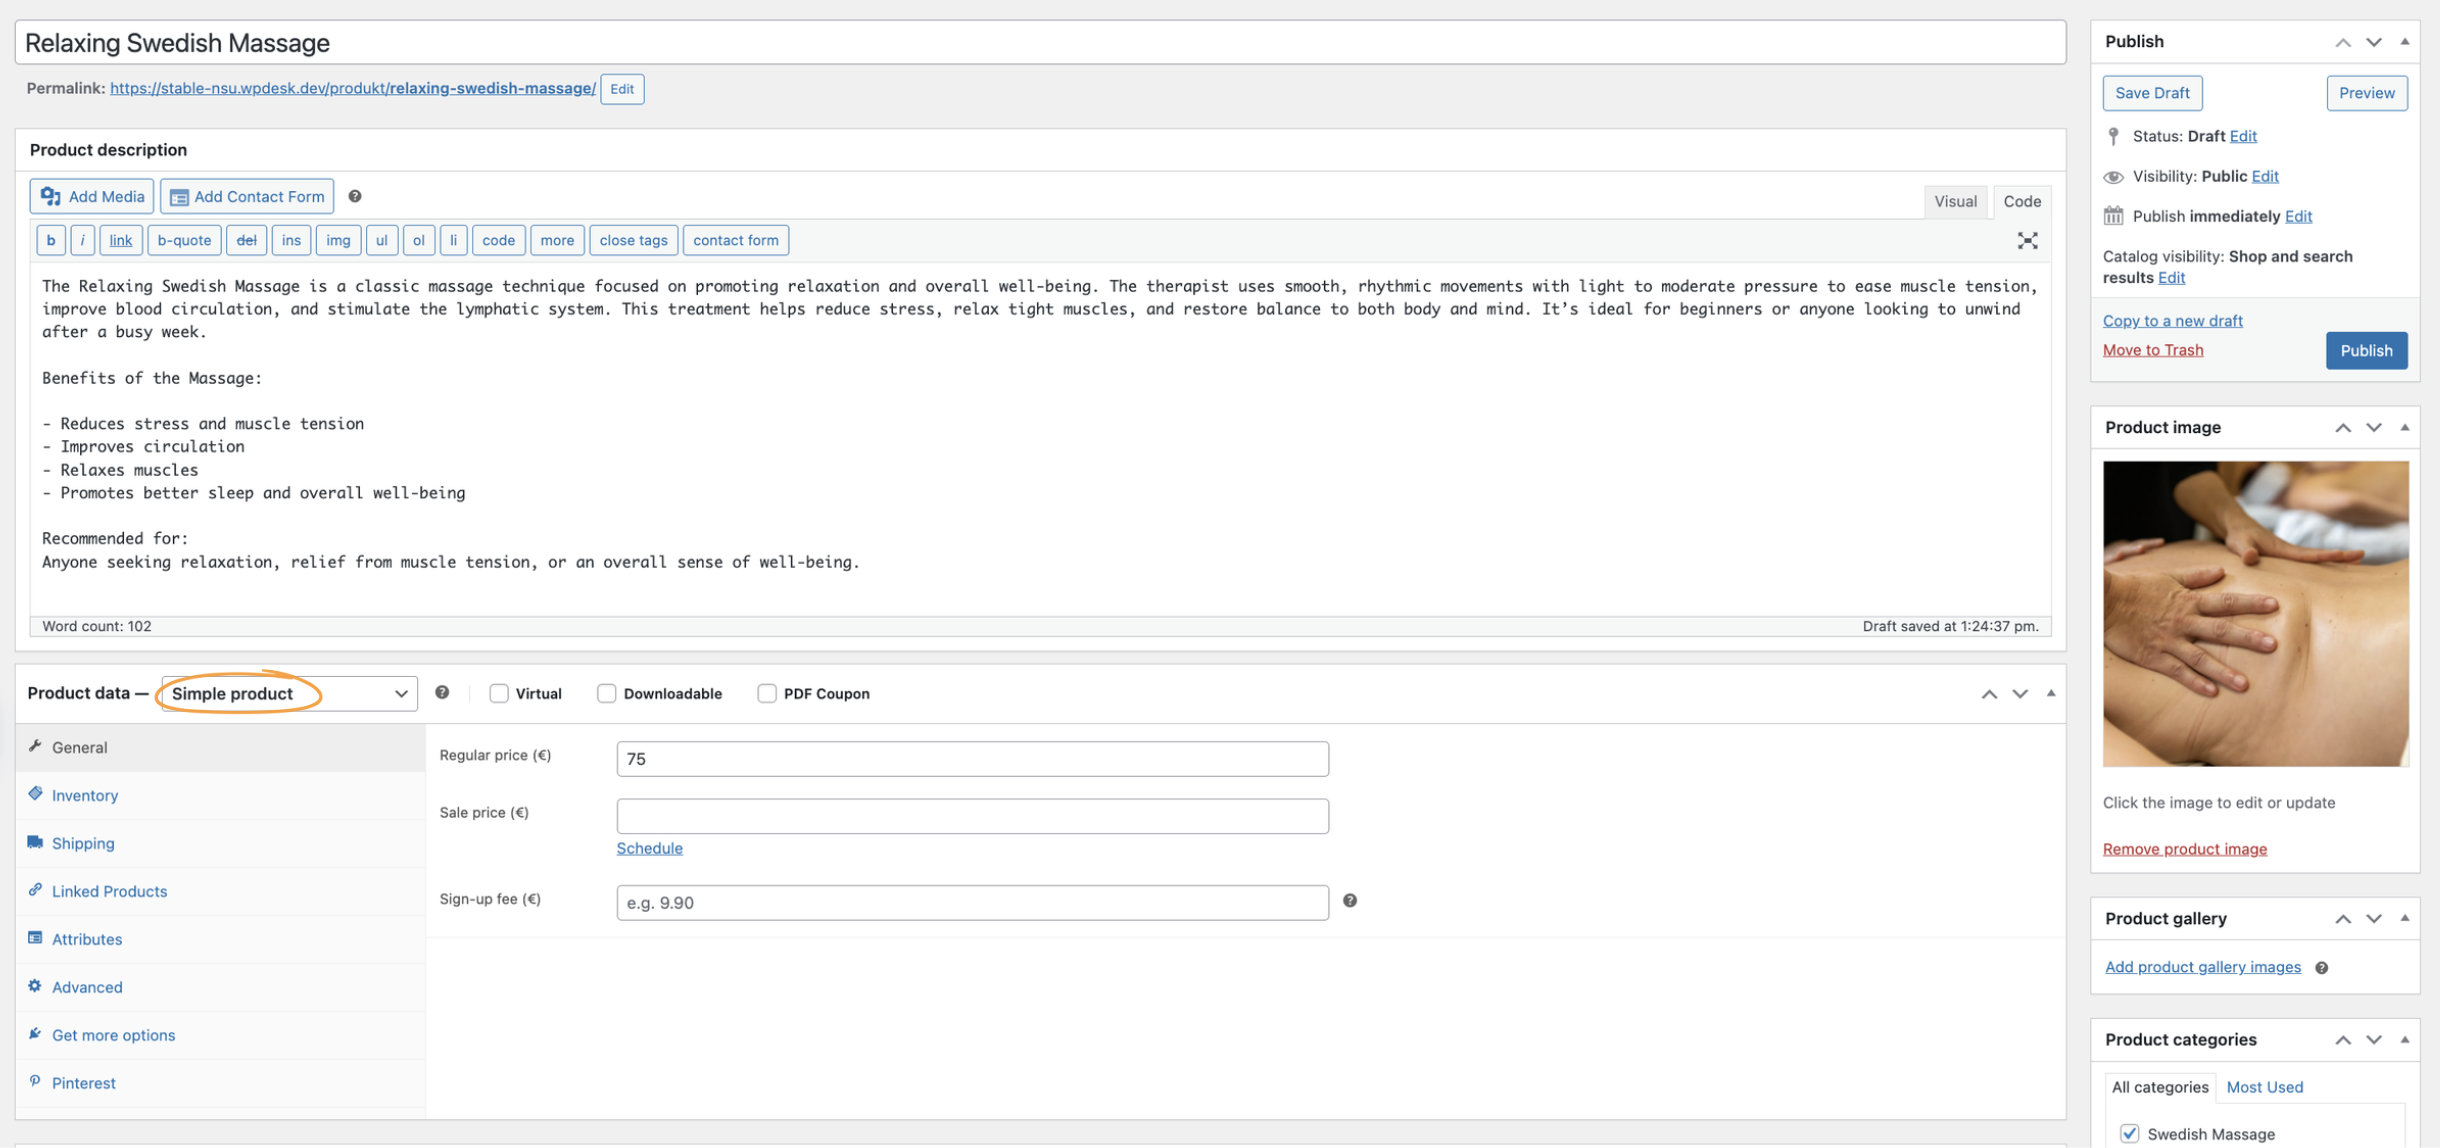Viewport: 2440px width, 1148px height.
Task: Collapse the Publish panel
Action: point(2404,41)
